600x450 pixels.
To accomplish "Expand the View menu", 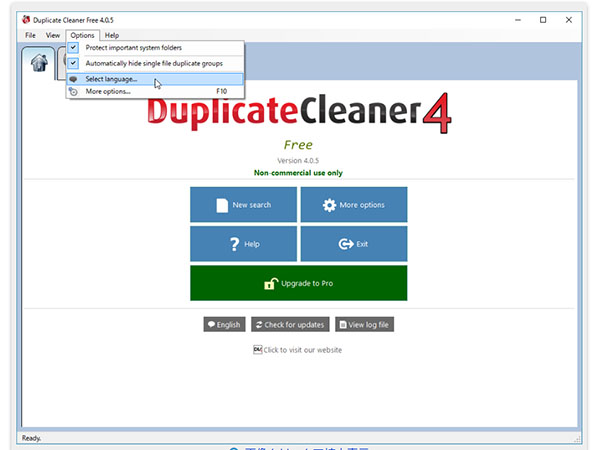I will click(52, 35).
